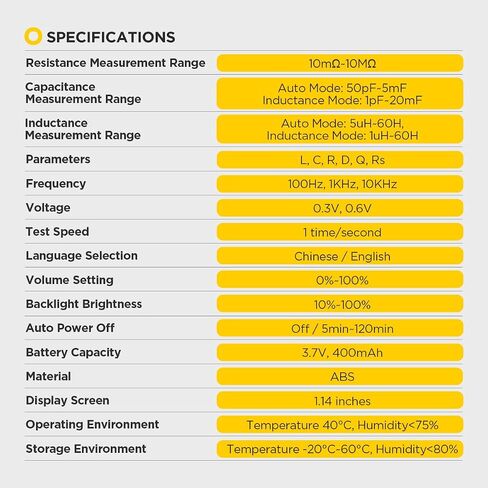This screenshot has width=488, height=488.
Task: Select the Storage Environment temperature bar
Action: (340, 449)
